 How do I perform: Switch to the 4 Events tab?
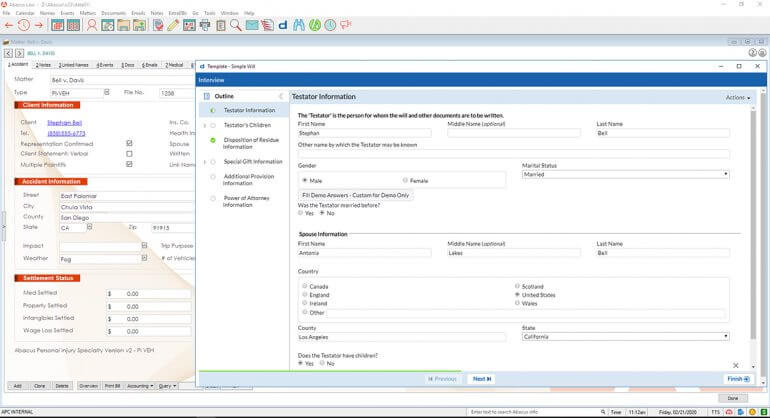(105, 65)
